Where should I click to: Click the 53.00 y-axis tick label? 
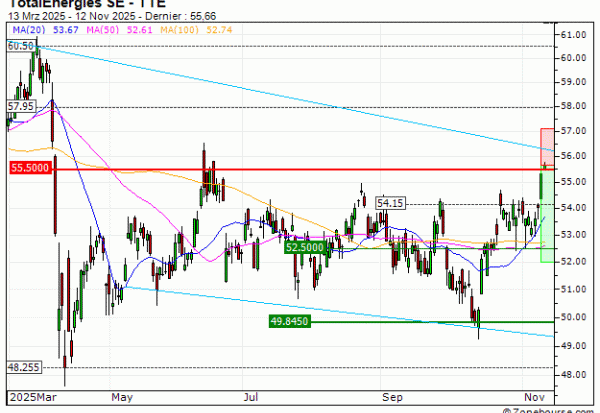coord(573,234)
